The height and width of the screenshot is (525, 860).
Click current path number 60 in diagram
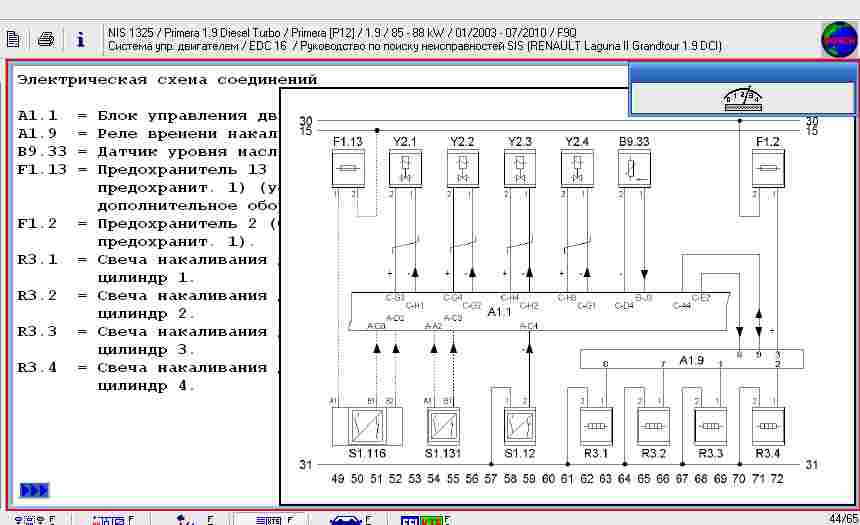click(548, 479)
